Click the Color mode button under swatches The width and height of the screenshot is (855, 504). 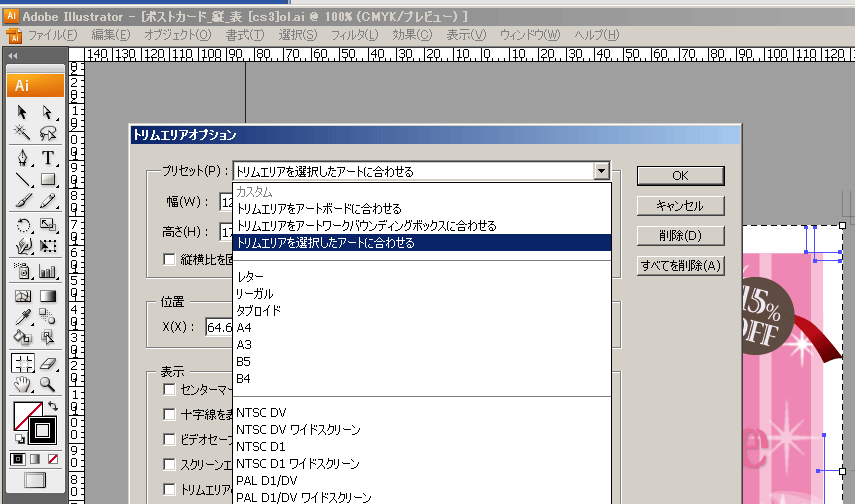(x=17, y=459)
